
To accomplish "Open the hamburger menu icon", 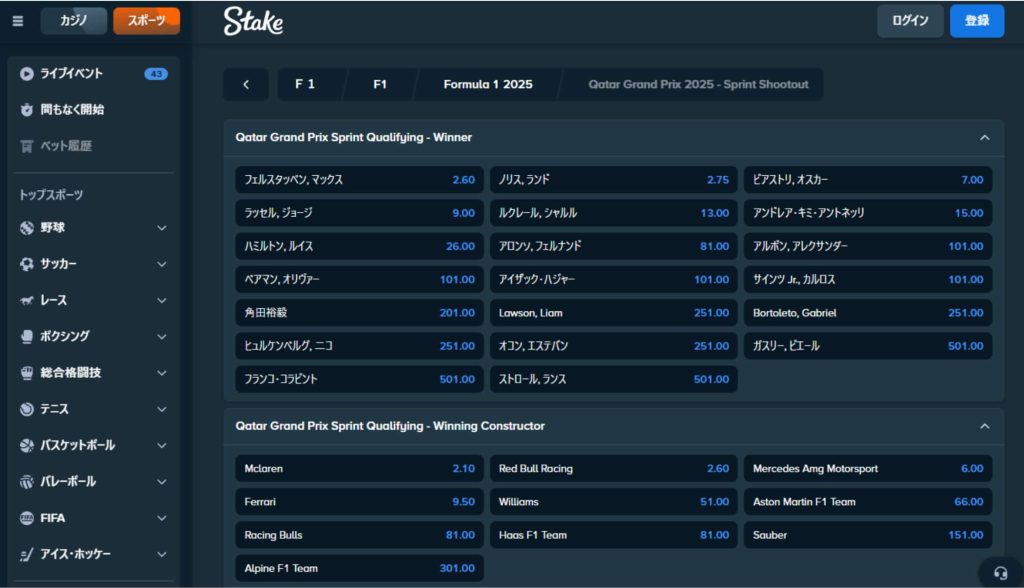I will [18, 21].
